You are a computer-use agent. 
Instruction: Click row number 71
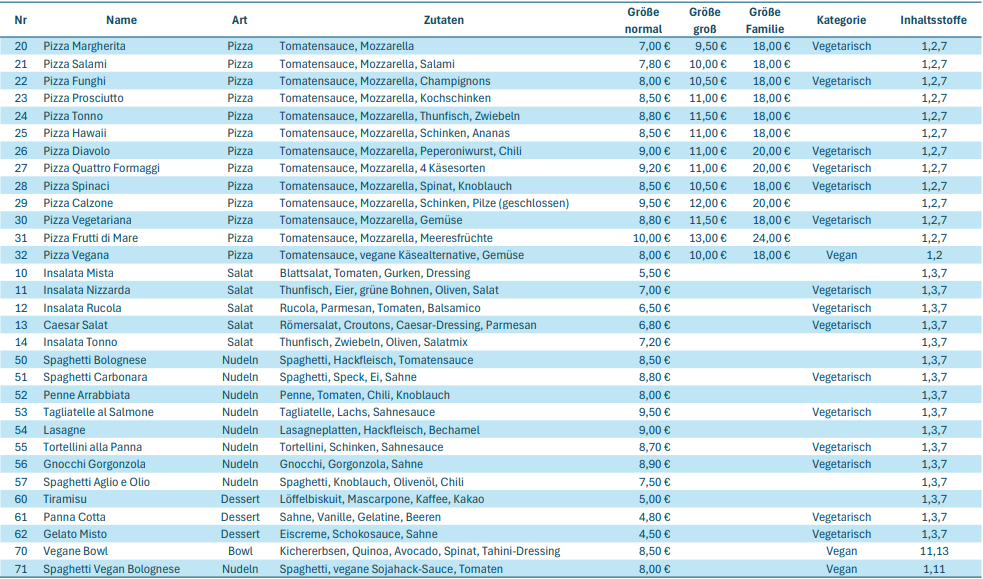coord(21,569)
